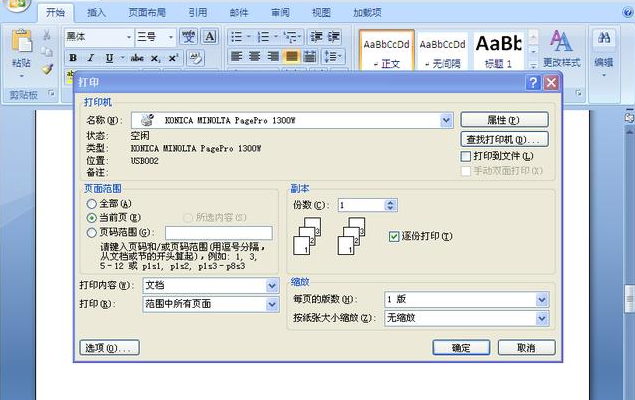Viewport: 635px width, 400px height.
Task: Click the Paste (粘贴) clipboard icon
Action: [x=22, y=40]
